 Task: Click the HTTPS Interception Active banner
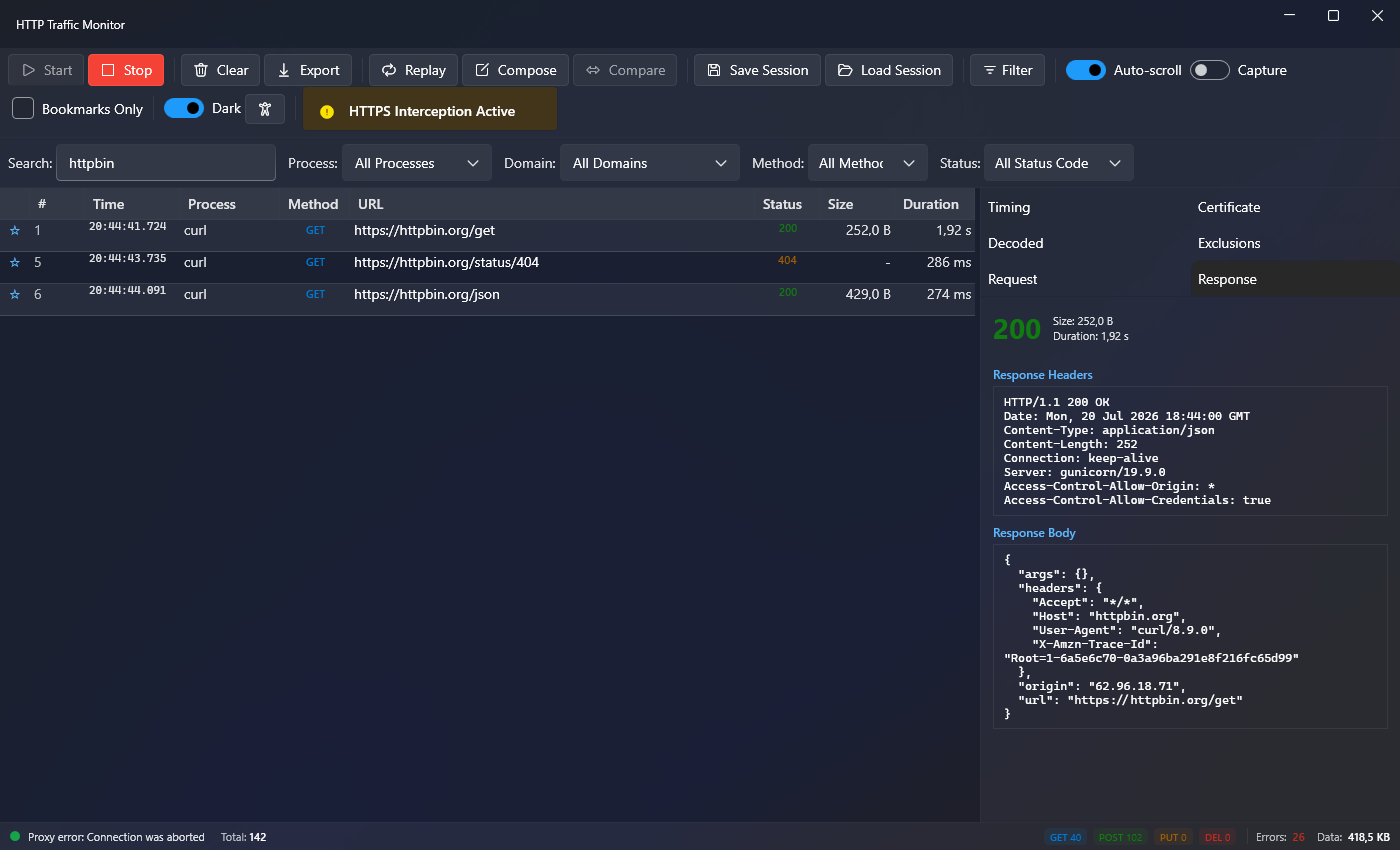click(430, 111)
